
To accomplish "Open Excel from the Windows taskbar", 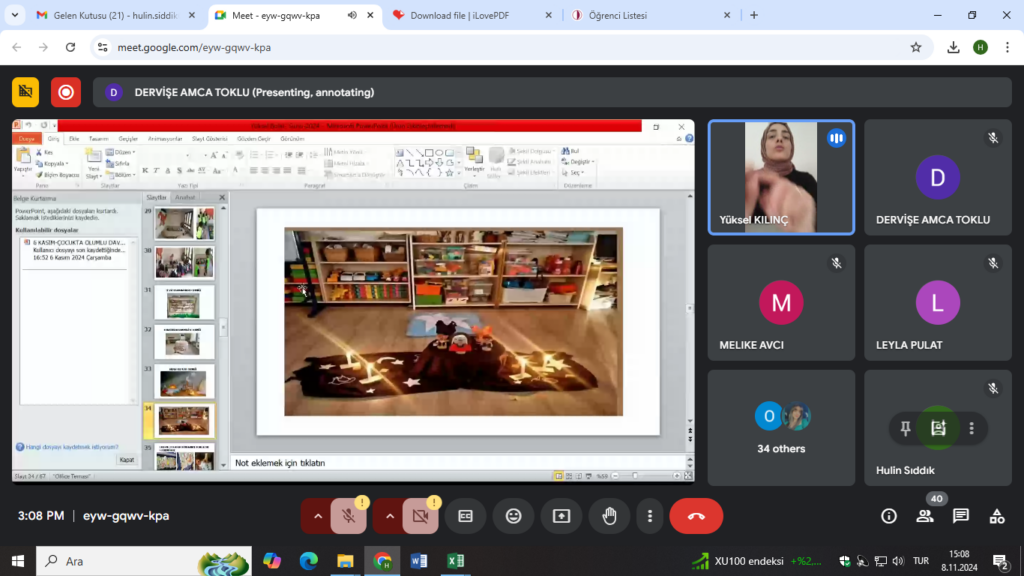I will (454, 561).
